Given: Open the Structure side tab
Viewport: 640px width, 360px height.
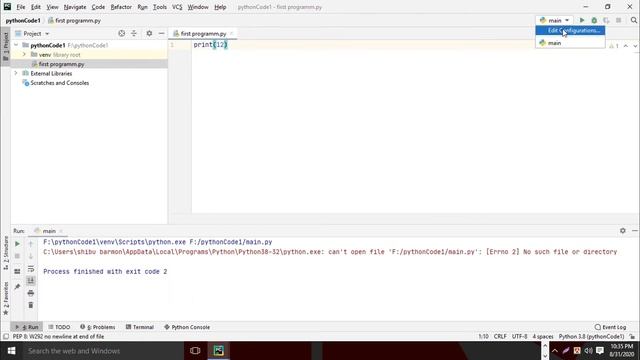Looking at the screenshot, I should tap(5, 252).
